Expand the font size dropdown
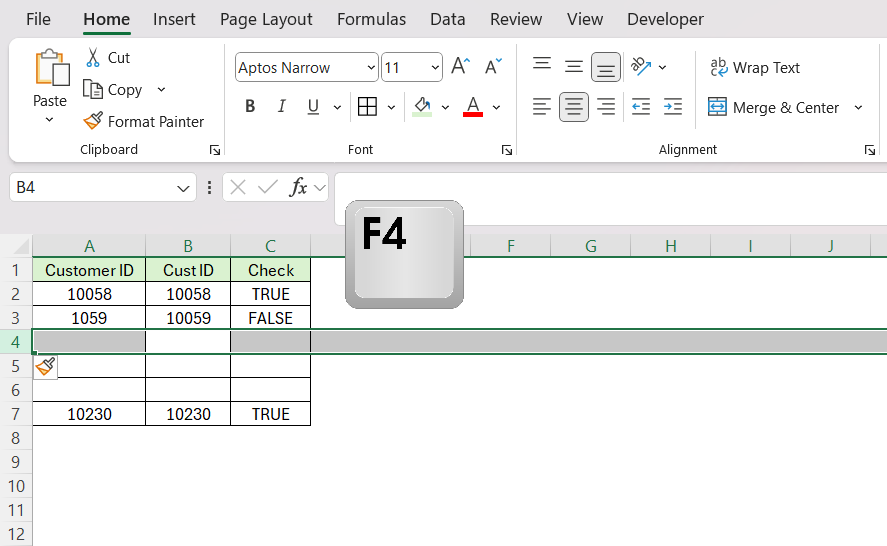This screenshot has width=887, height=546. 435,67
